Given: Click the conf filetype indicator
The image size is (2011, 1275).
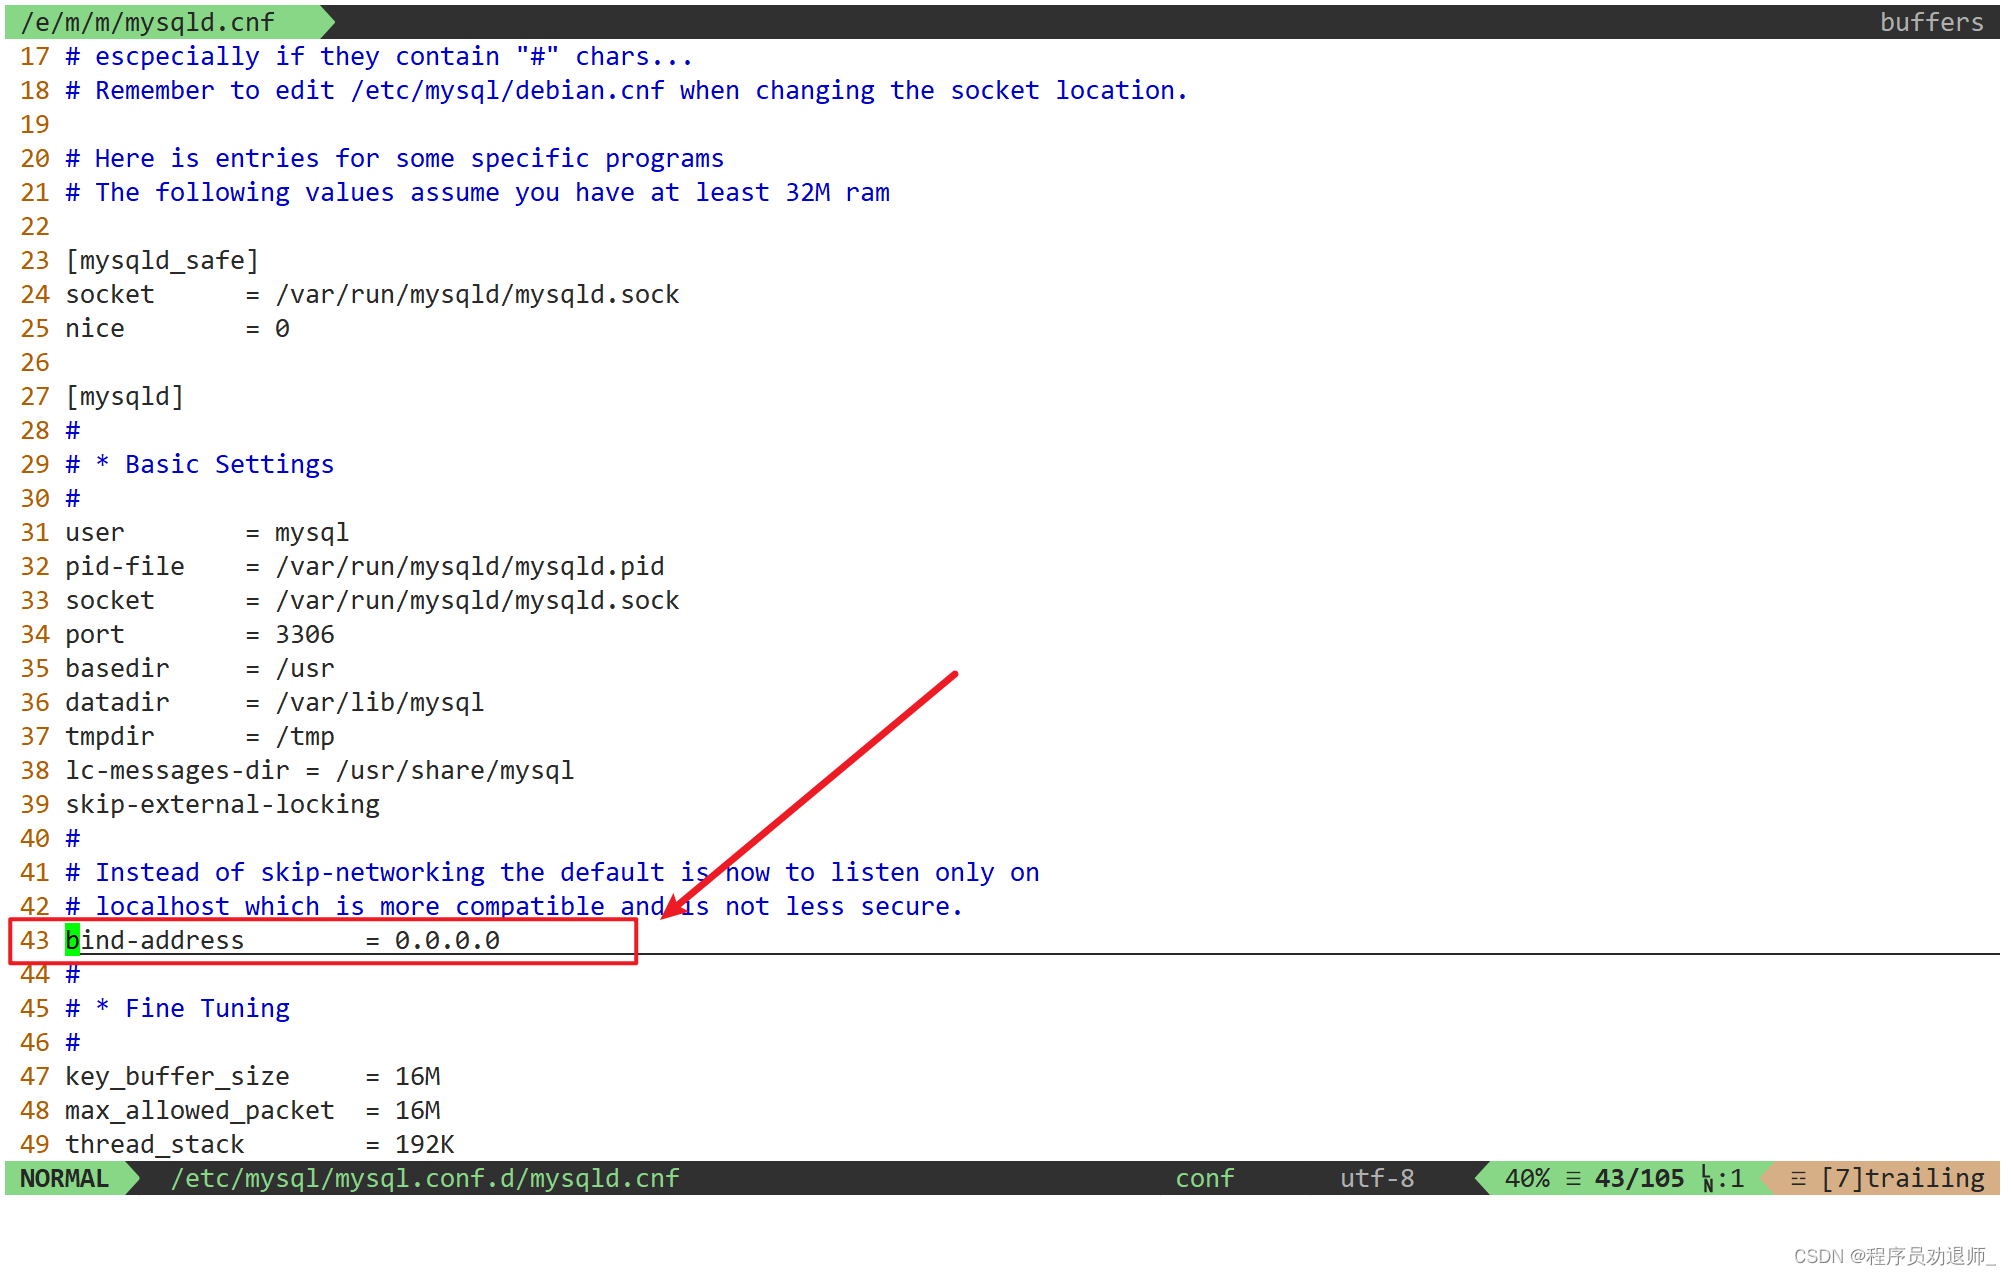Looking at the screenshot, I should coord(1204,1178).
